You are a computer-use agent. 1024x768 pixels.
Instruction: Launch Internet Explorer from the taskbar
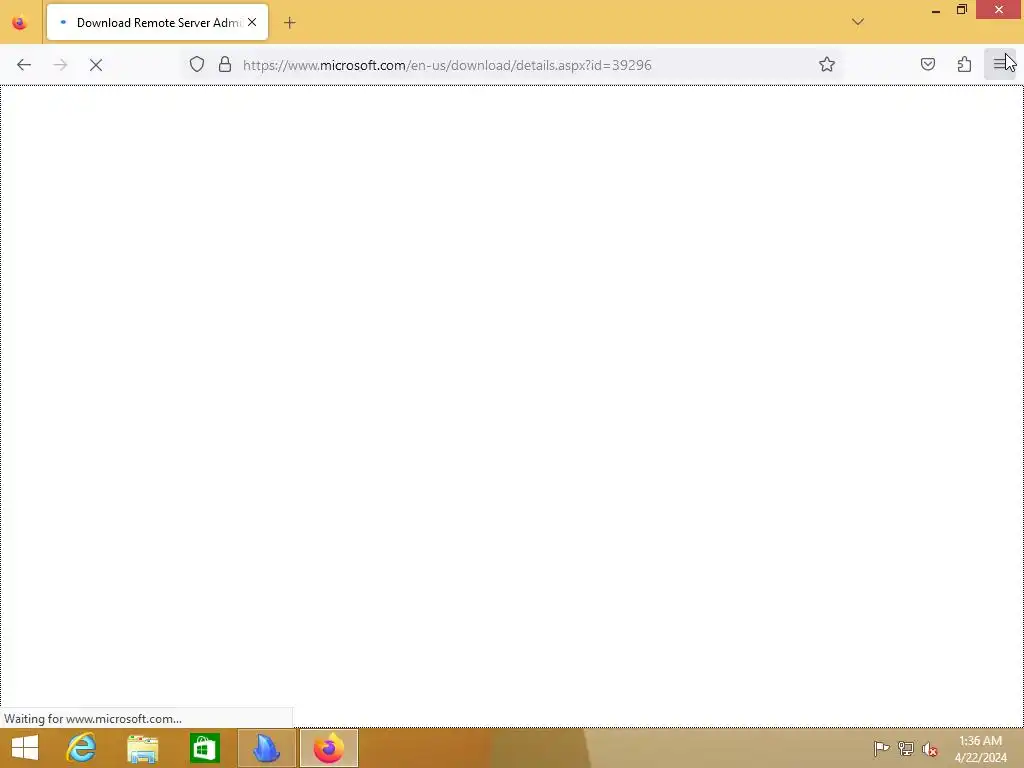pyautogui.click(x=81, y=748)
